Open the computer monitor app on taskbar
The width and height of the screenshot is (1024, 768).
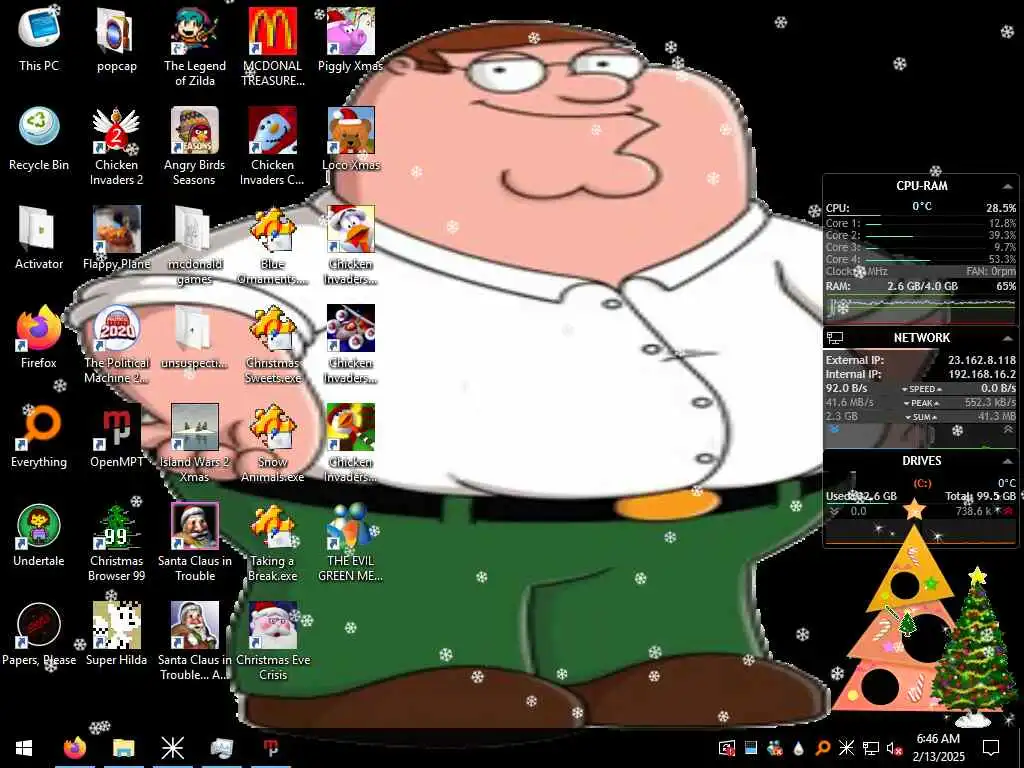[221, 748]
